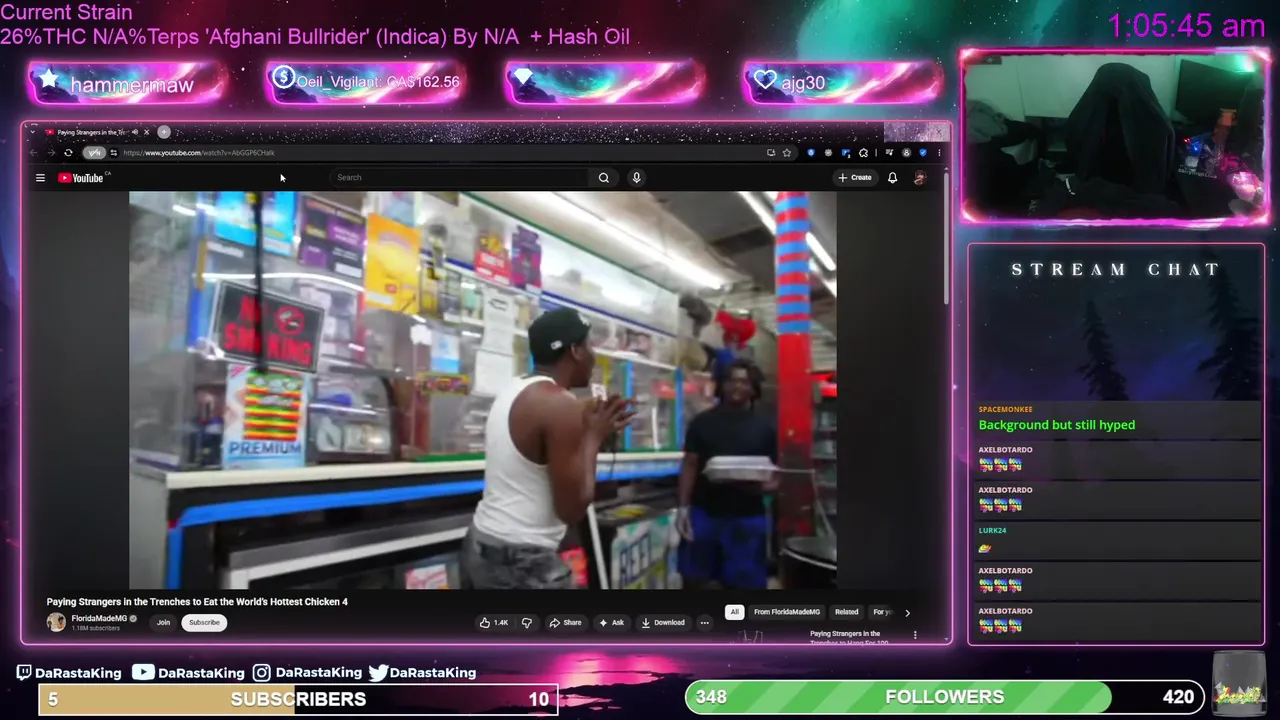This screenshot has width=1280, height=720.
Task: Go forward with the browser forward arrow
Action: click(50, 153)
